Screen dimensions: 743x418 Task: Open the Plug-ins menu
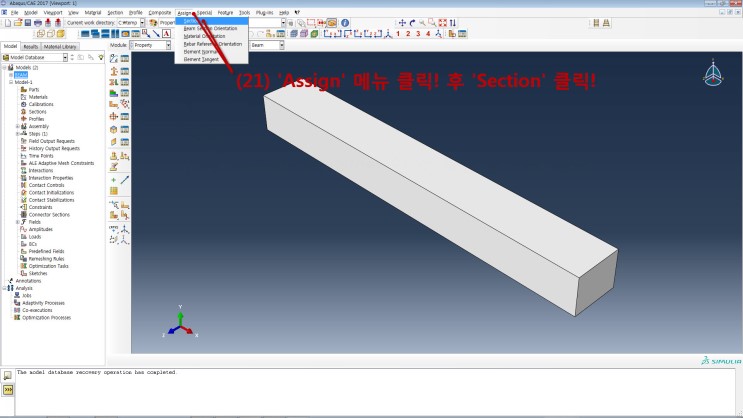[x=264, y=13]
